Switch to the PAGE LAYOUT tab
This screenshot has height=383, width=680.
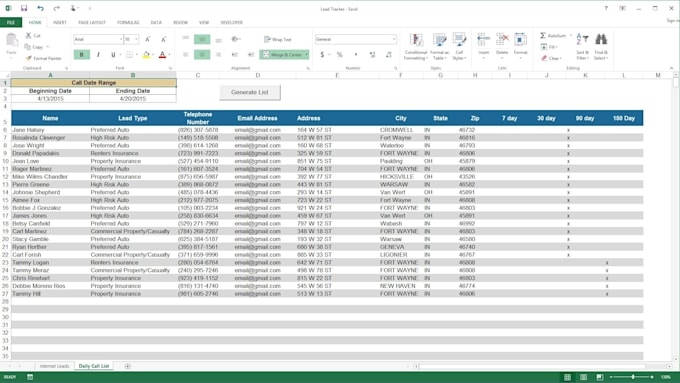coord(92,22)
